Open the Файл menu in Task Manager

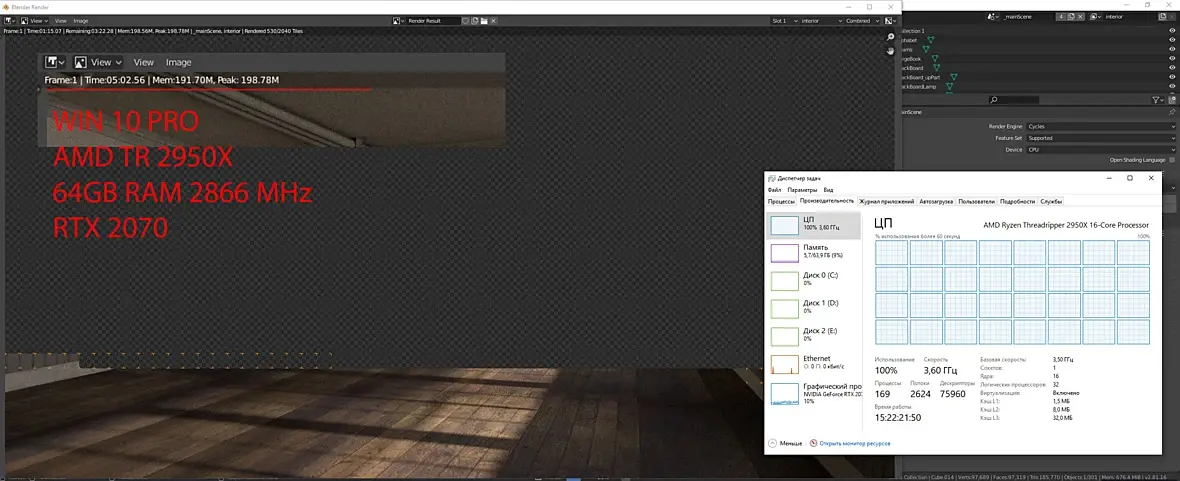(x=775, y=190)
